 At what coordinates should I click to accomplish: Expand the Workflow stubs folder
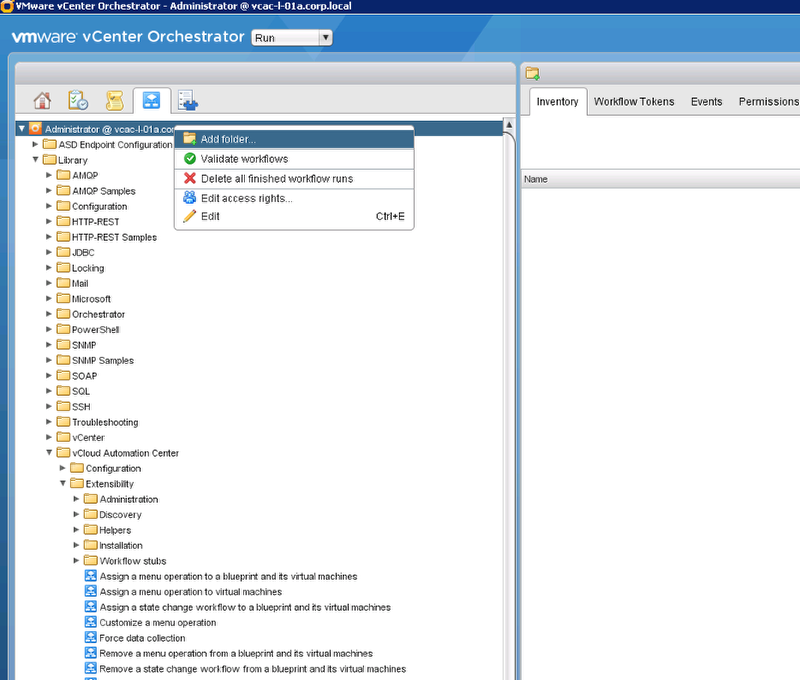(77, 561)
